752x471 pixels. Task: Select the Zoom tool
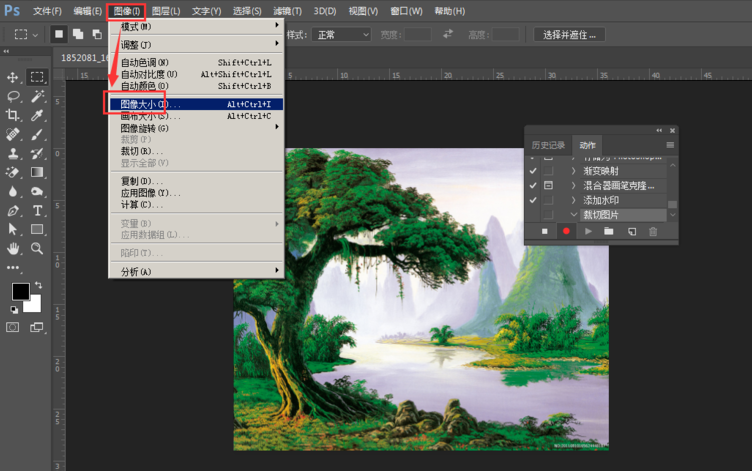[x=37, y=248]
